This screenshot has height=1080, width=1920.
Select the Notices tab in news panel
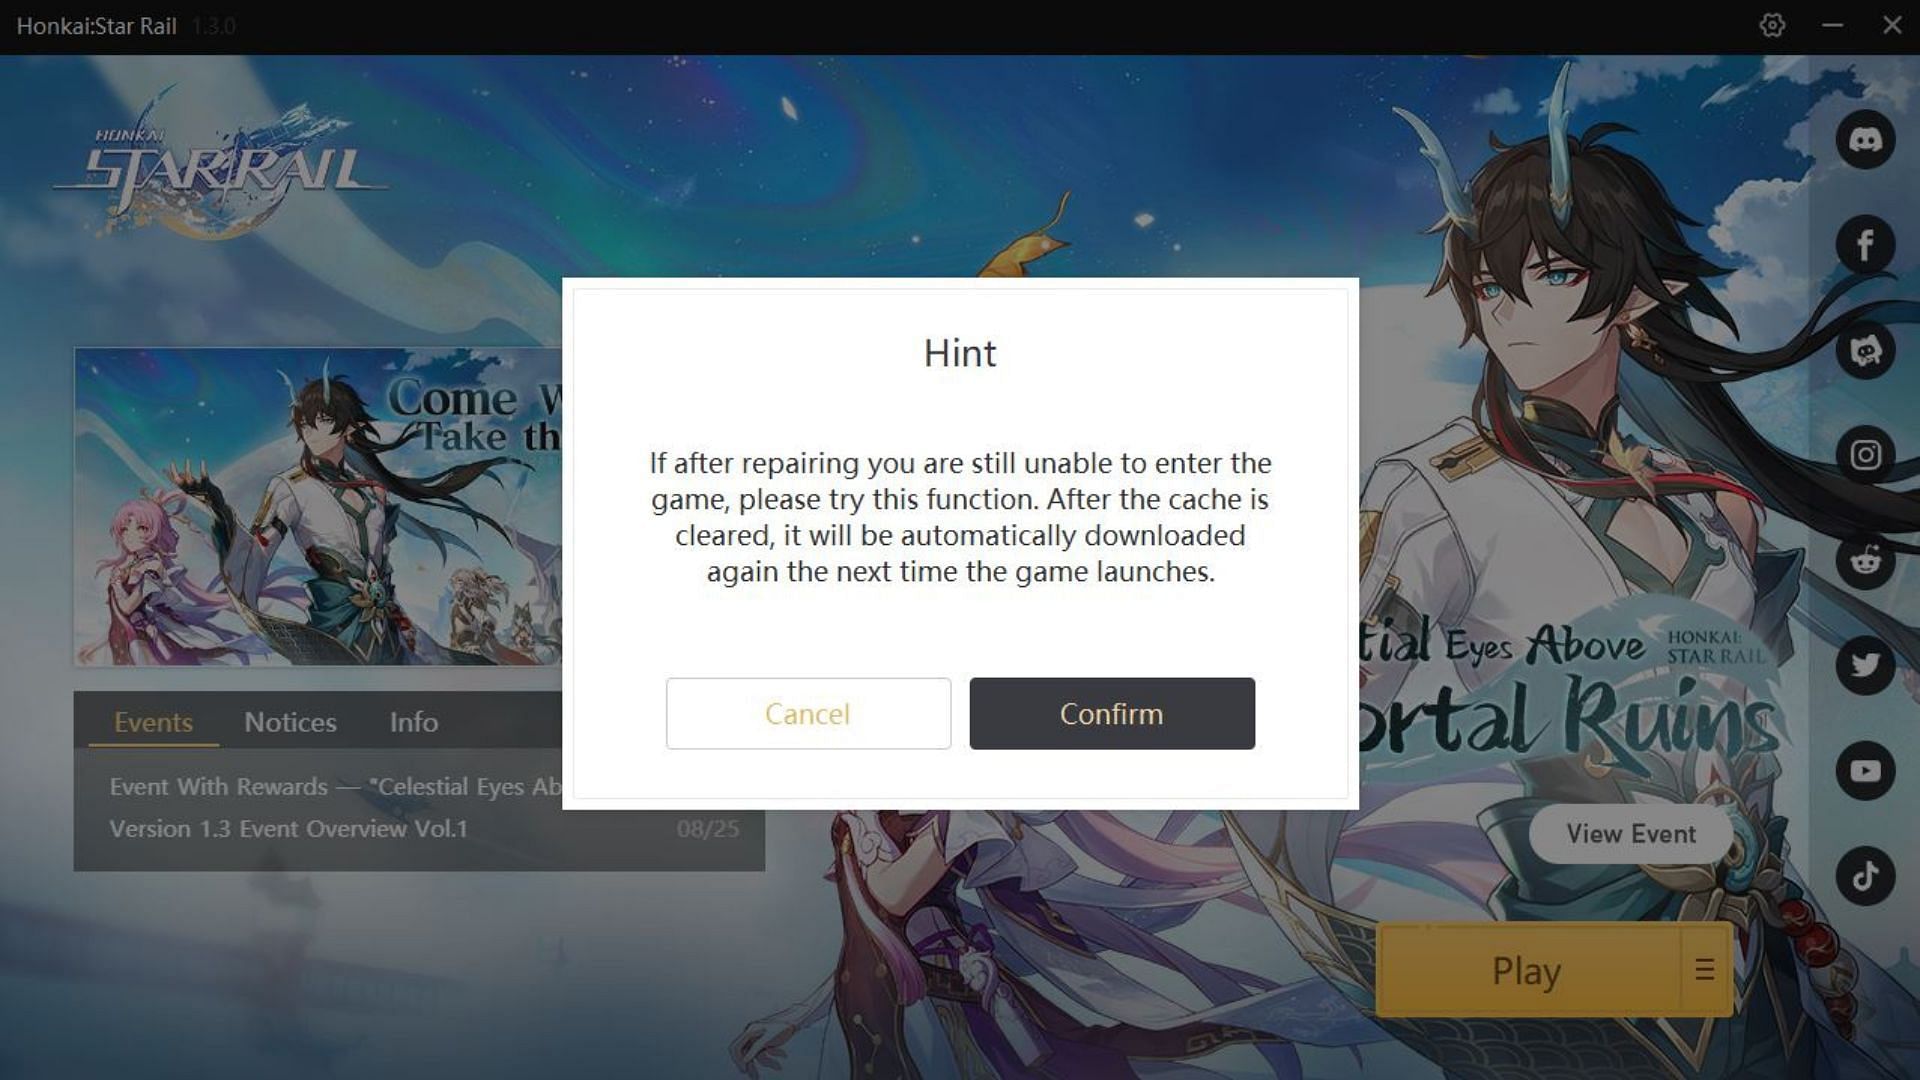click(x=290, y=721)
